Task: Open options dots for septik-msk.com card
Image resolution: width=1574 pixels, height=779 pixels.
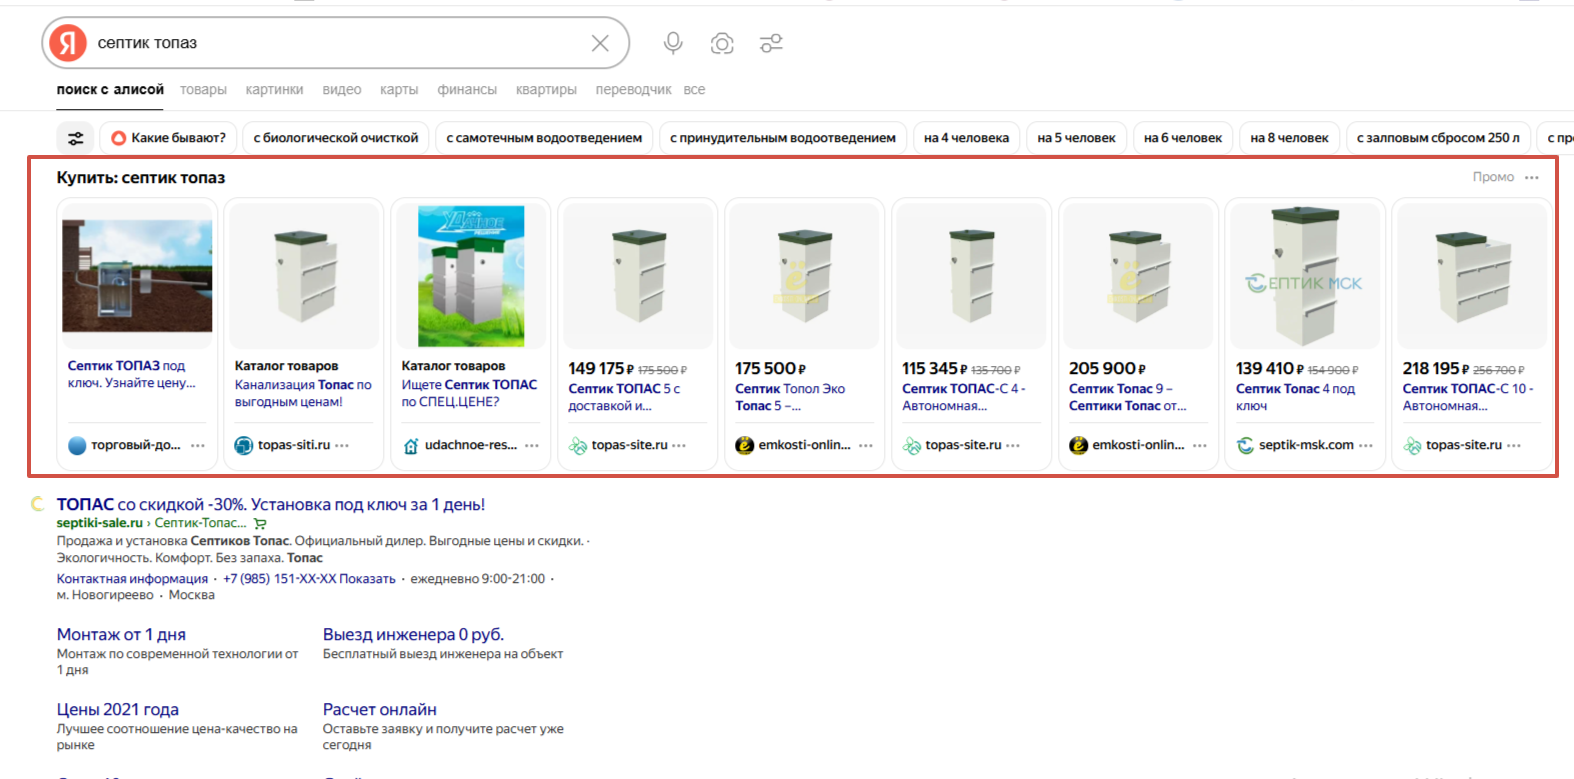Action: pos(1366,445)
